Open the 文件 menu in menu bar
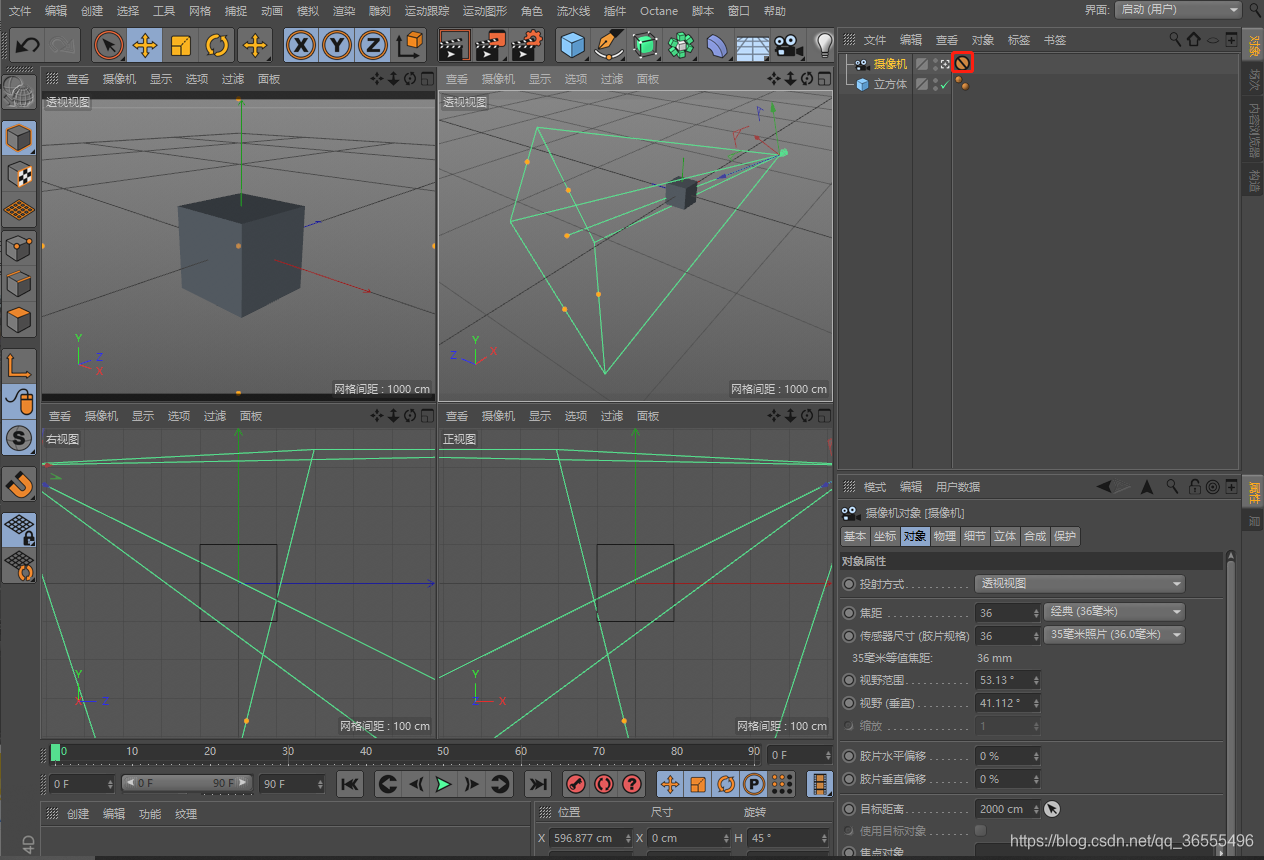The width and height of the screenshot is (1264, 860). pos(20,11)
